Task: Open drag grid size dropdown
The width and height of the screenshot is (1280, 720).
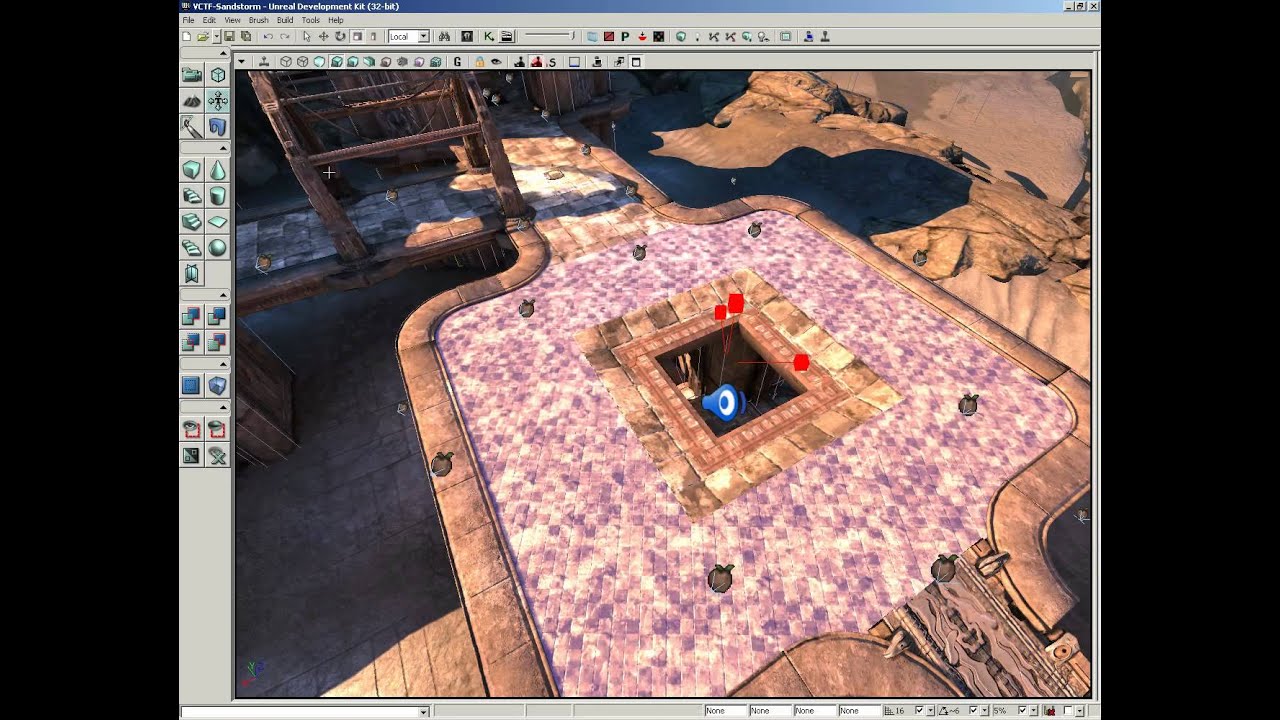Action: pyautogui.click(x=932, y=711)
